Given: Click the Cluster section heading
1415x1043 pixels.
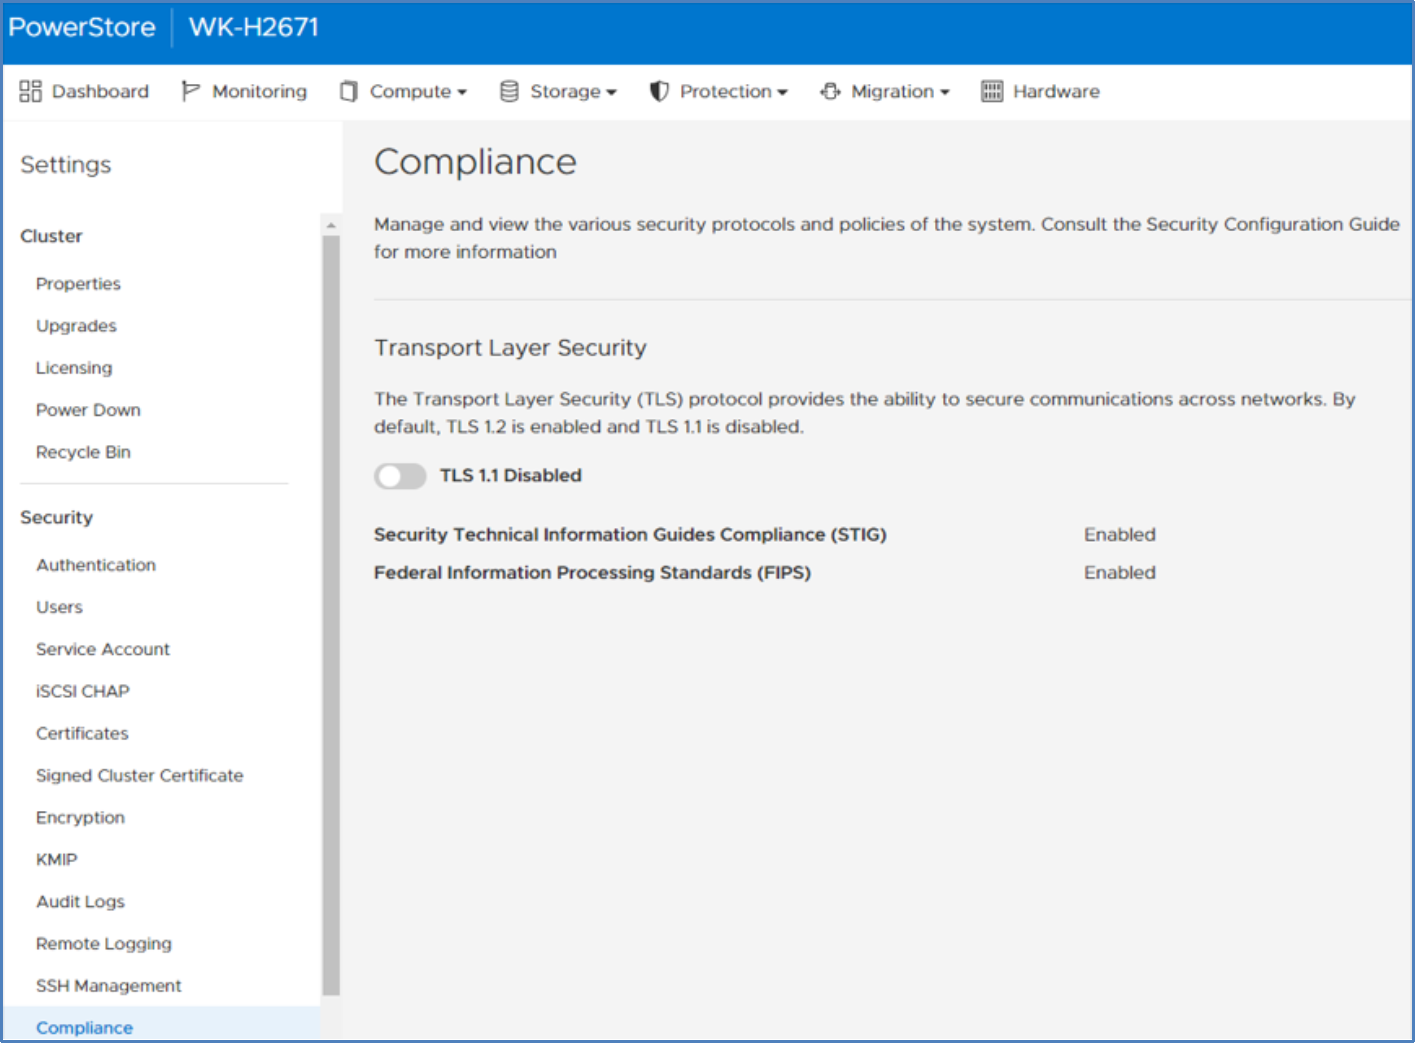Looking at the screenshot, I should pyautogui.click(x=51, y=236).
